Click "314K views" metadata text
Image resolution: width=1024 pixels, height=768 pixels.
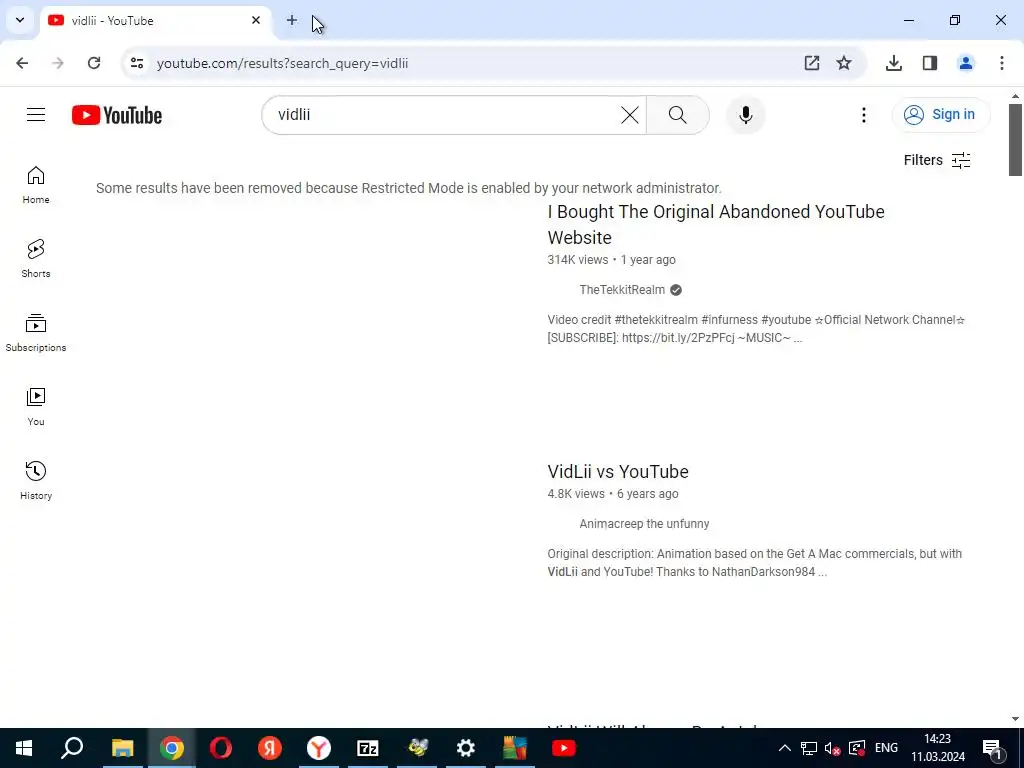(577, 260)
